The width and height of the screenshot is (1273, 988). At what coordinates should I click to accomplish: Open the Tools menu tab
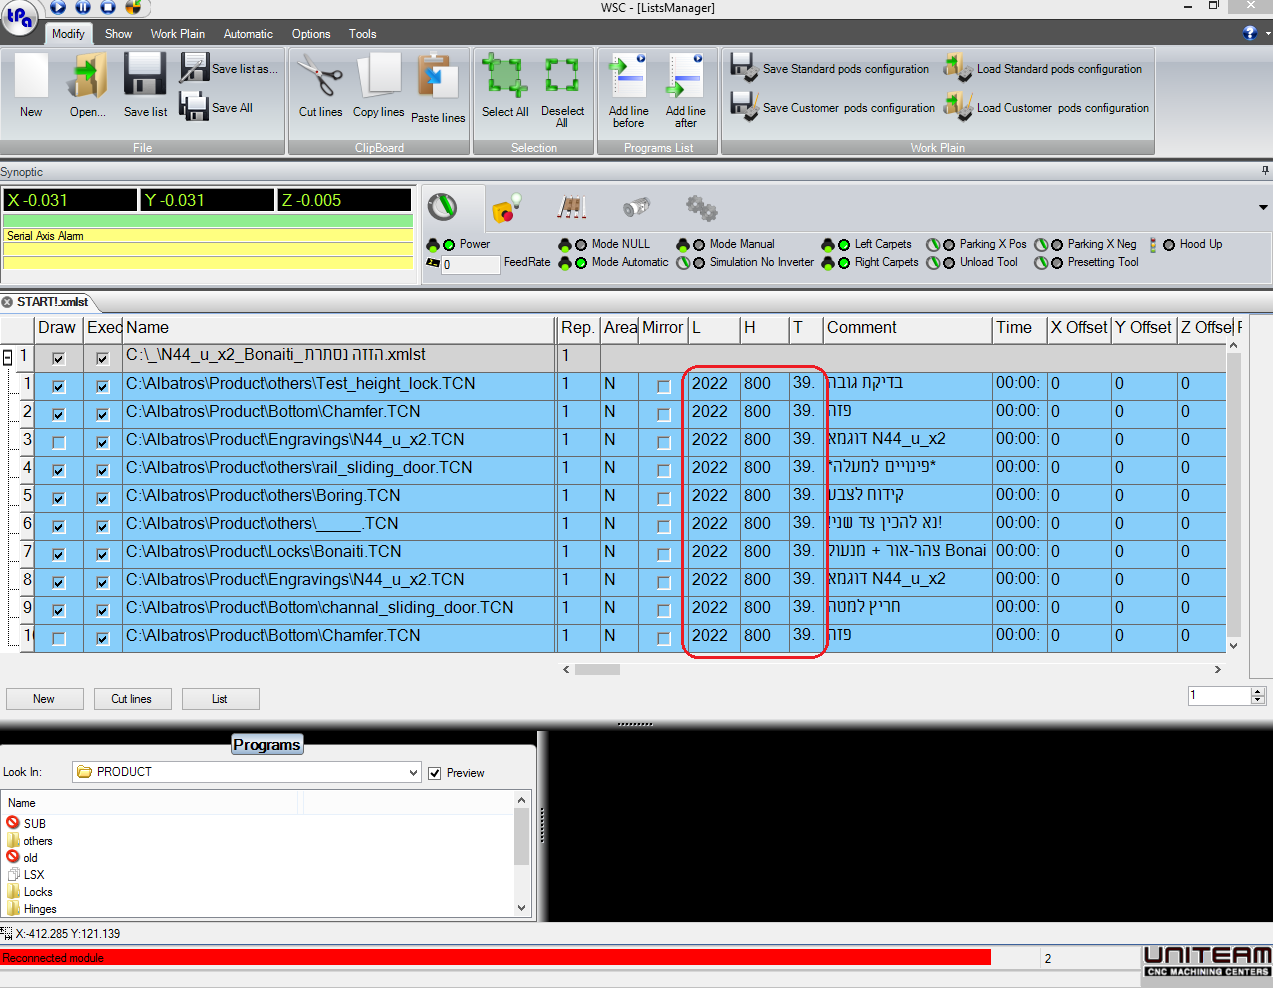pyautogui.click(x=362, y=33)
